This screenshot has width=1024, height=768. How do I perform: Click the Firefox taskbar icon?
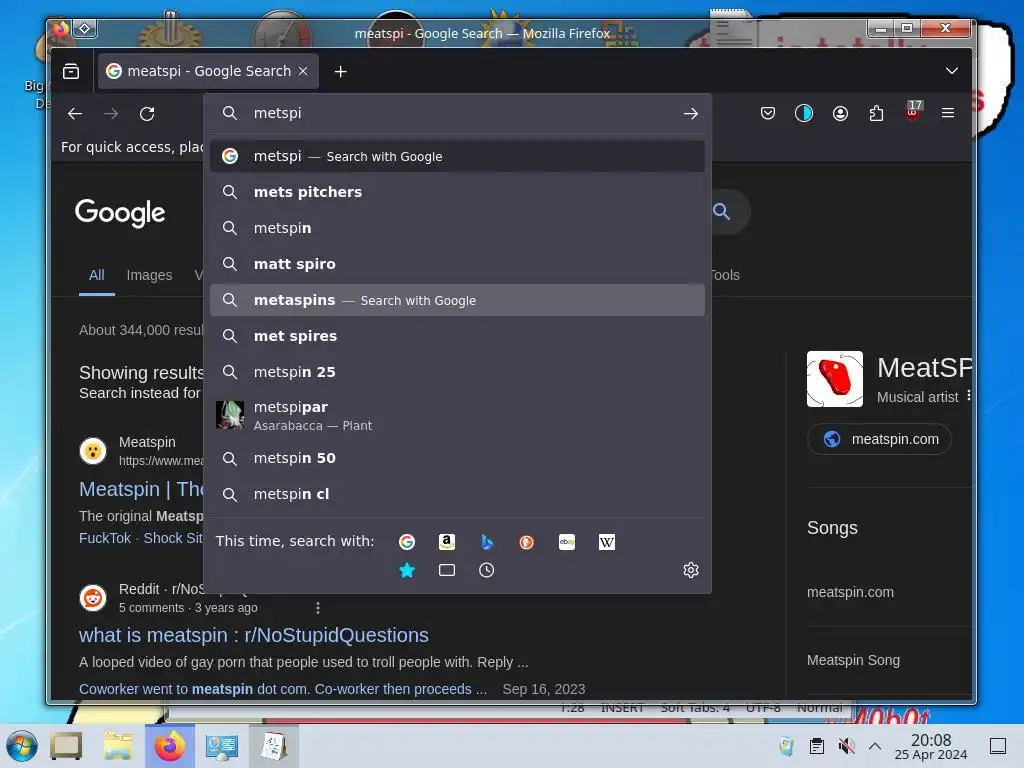coord(170,746)
